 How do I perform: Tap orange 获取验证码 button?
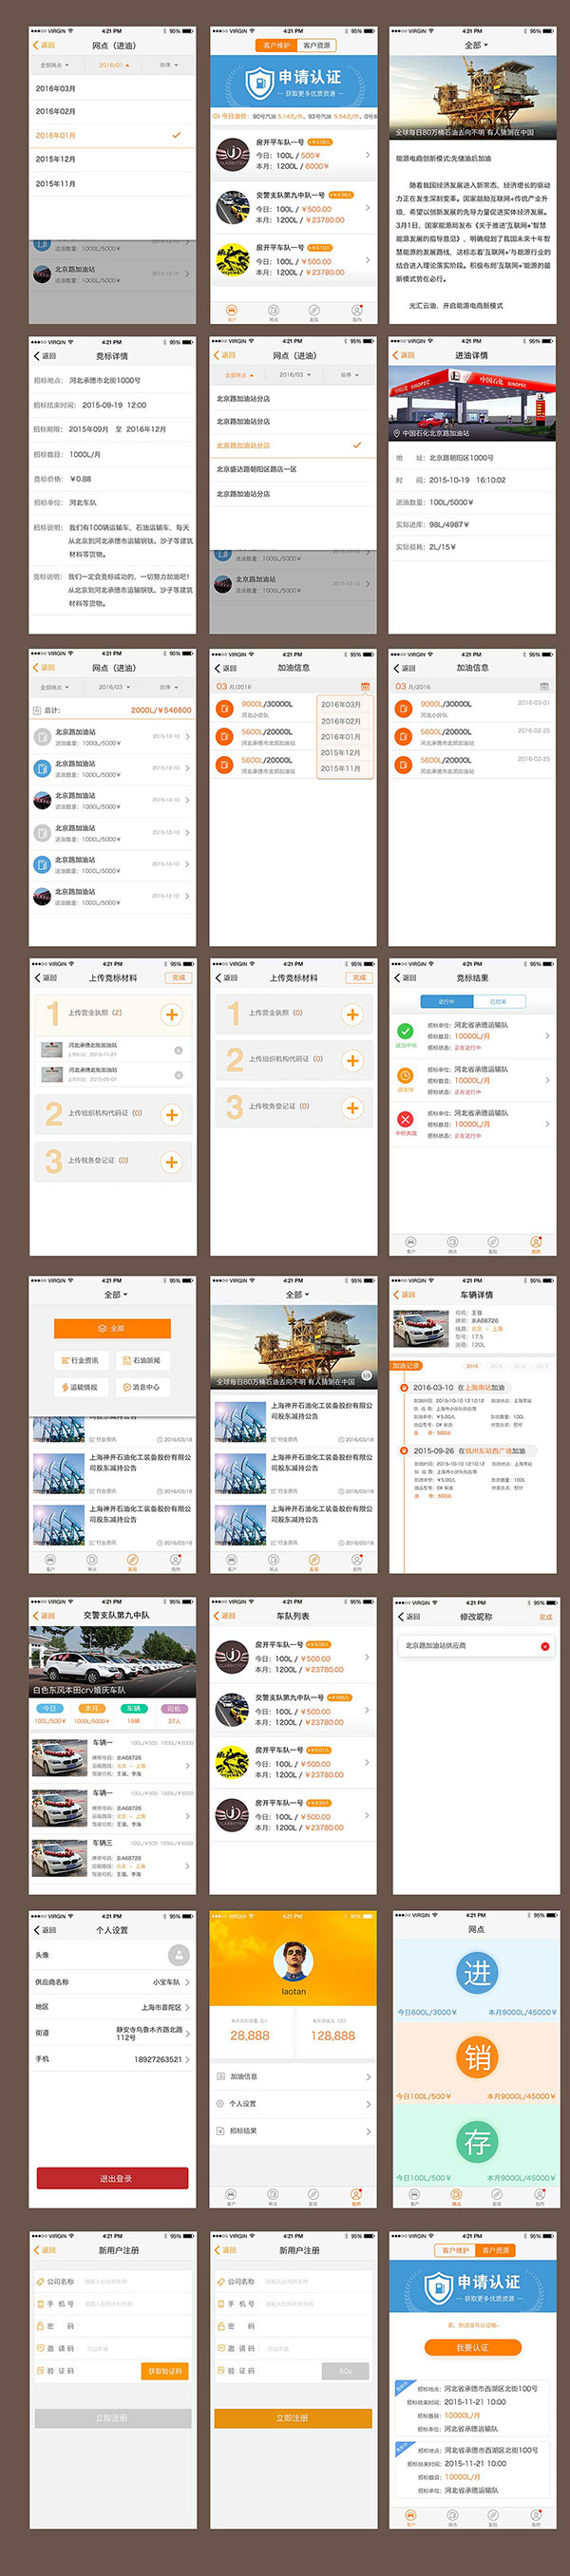165,2371
